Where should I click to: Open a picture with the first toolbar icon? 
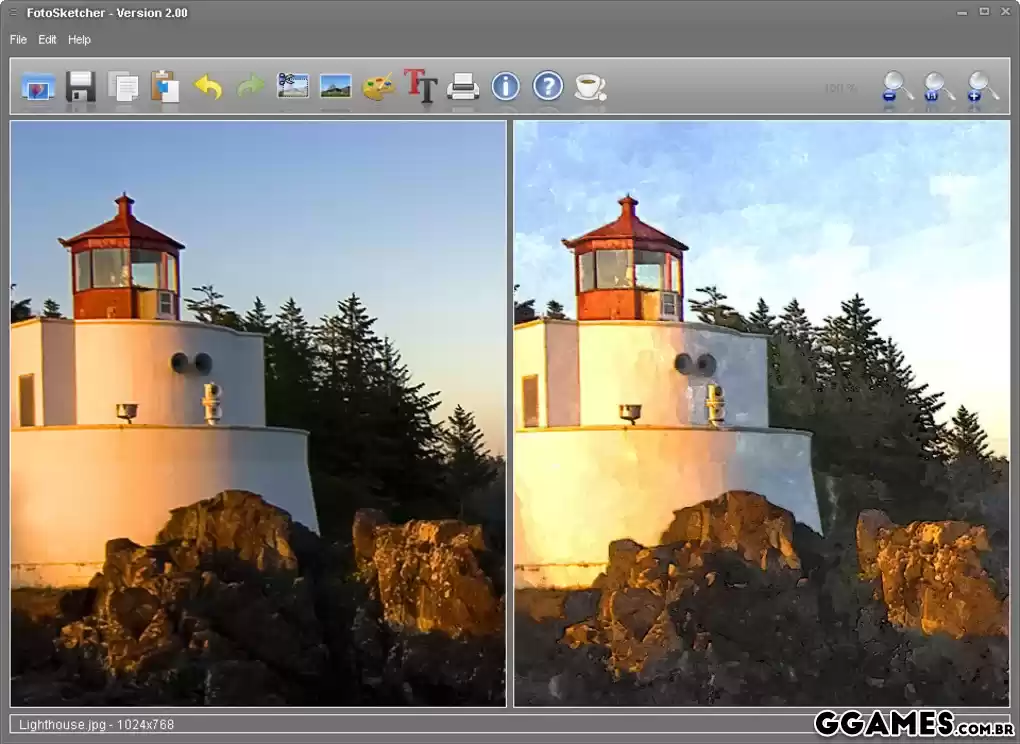(38, 87)
